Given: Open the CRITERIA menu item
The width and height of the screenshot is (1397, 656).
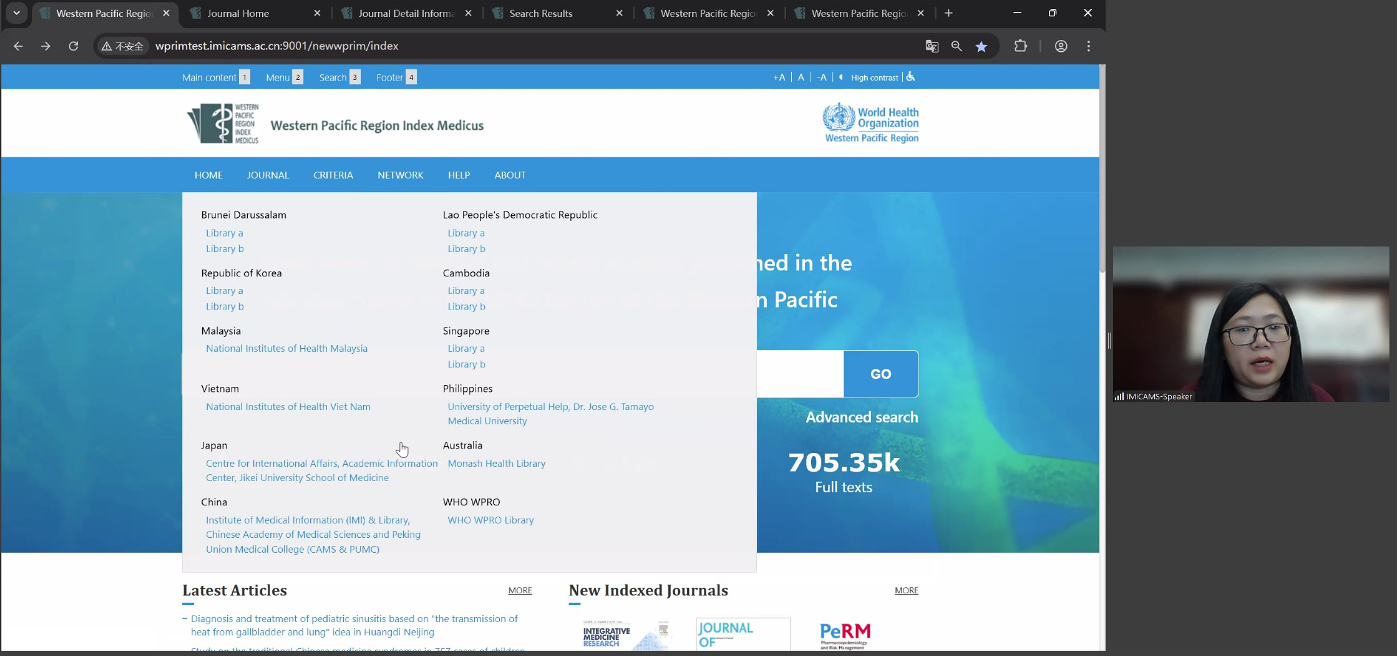Looking at the screenshot, I should [x=333, y=175].
